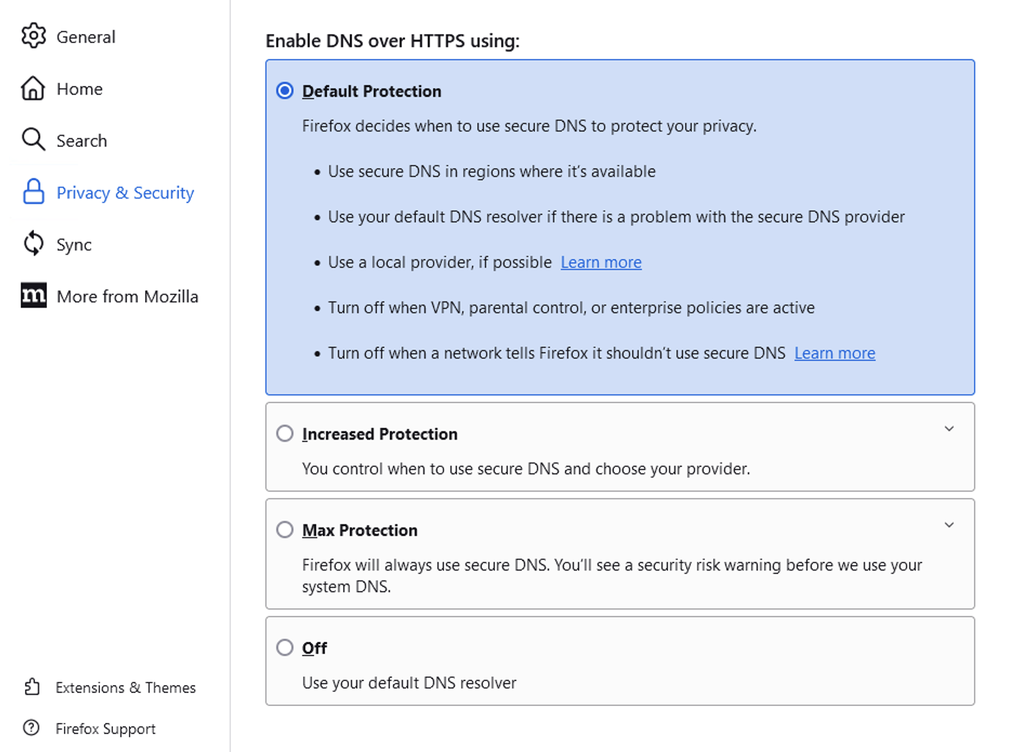Image resolution: width=1024 pixels, height=752 pixels.
Task: Click the Mozilla logo icon
Action: tap(33, 296)
